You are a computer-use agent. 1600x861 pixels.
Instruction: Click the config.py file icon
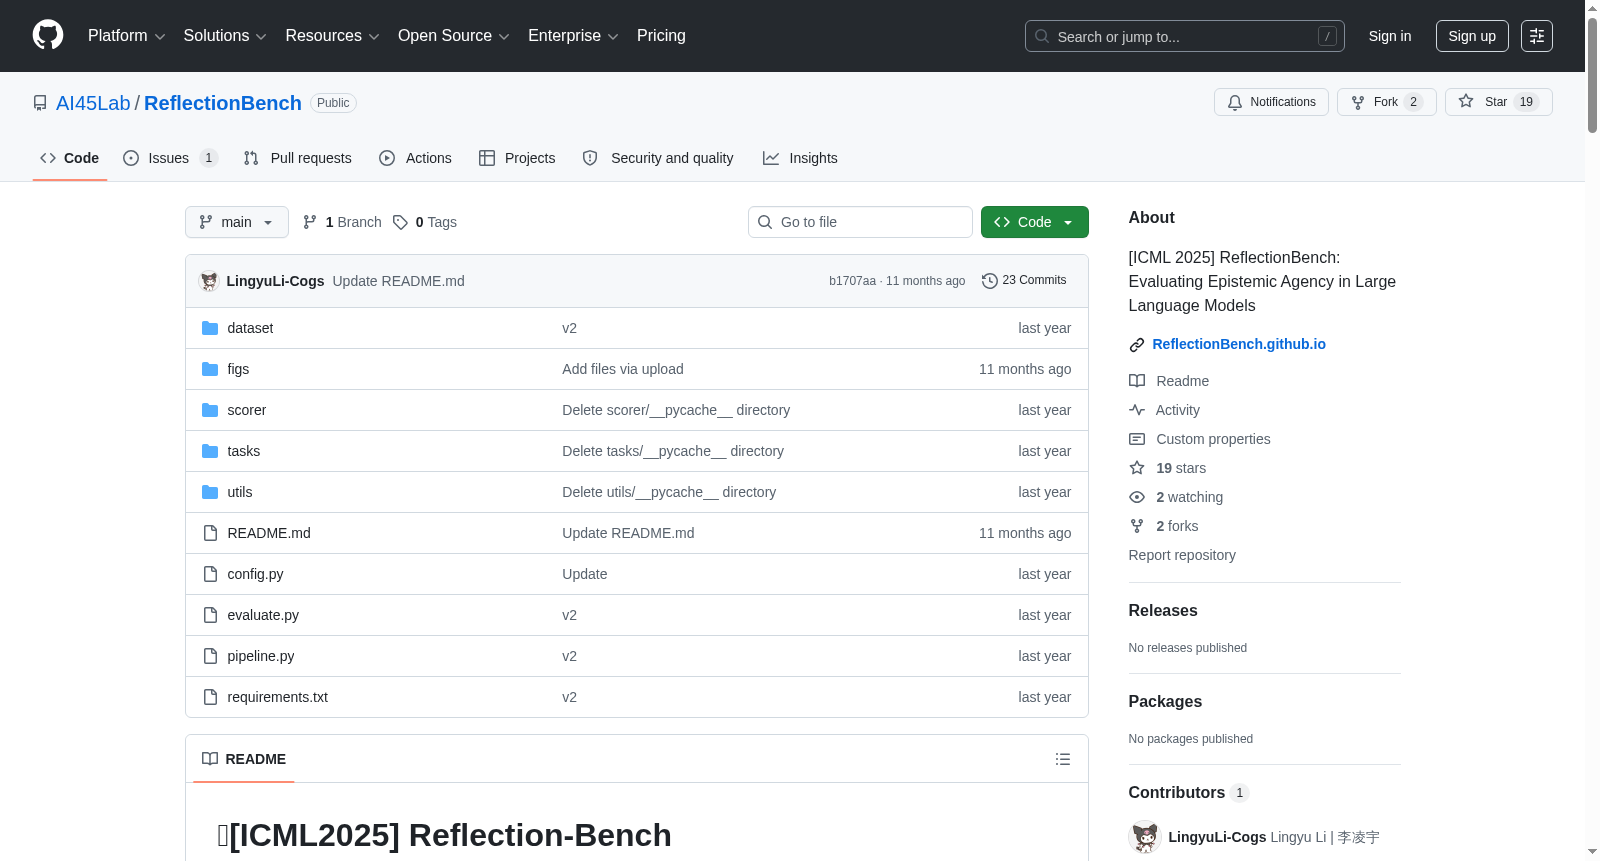point(210,574)
